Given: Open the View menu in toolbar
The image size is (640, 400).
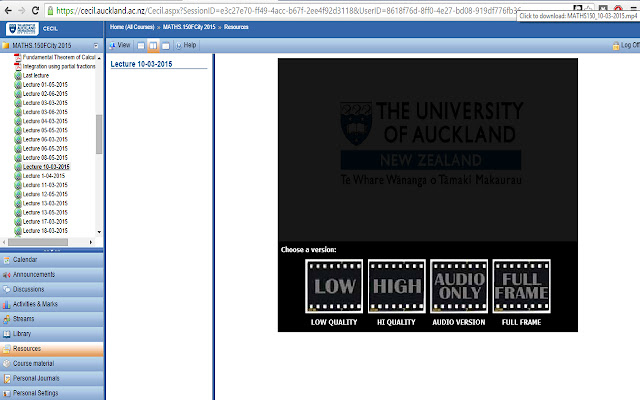Looking at the screenshot, I should (119, 46).
